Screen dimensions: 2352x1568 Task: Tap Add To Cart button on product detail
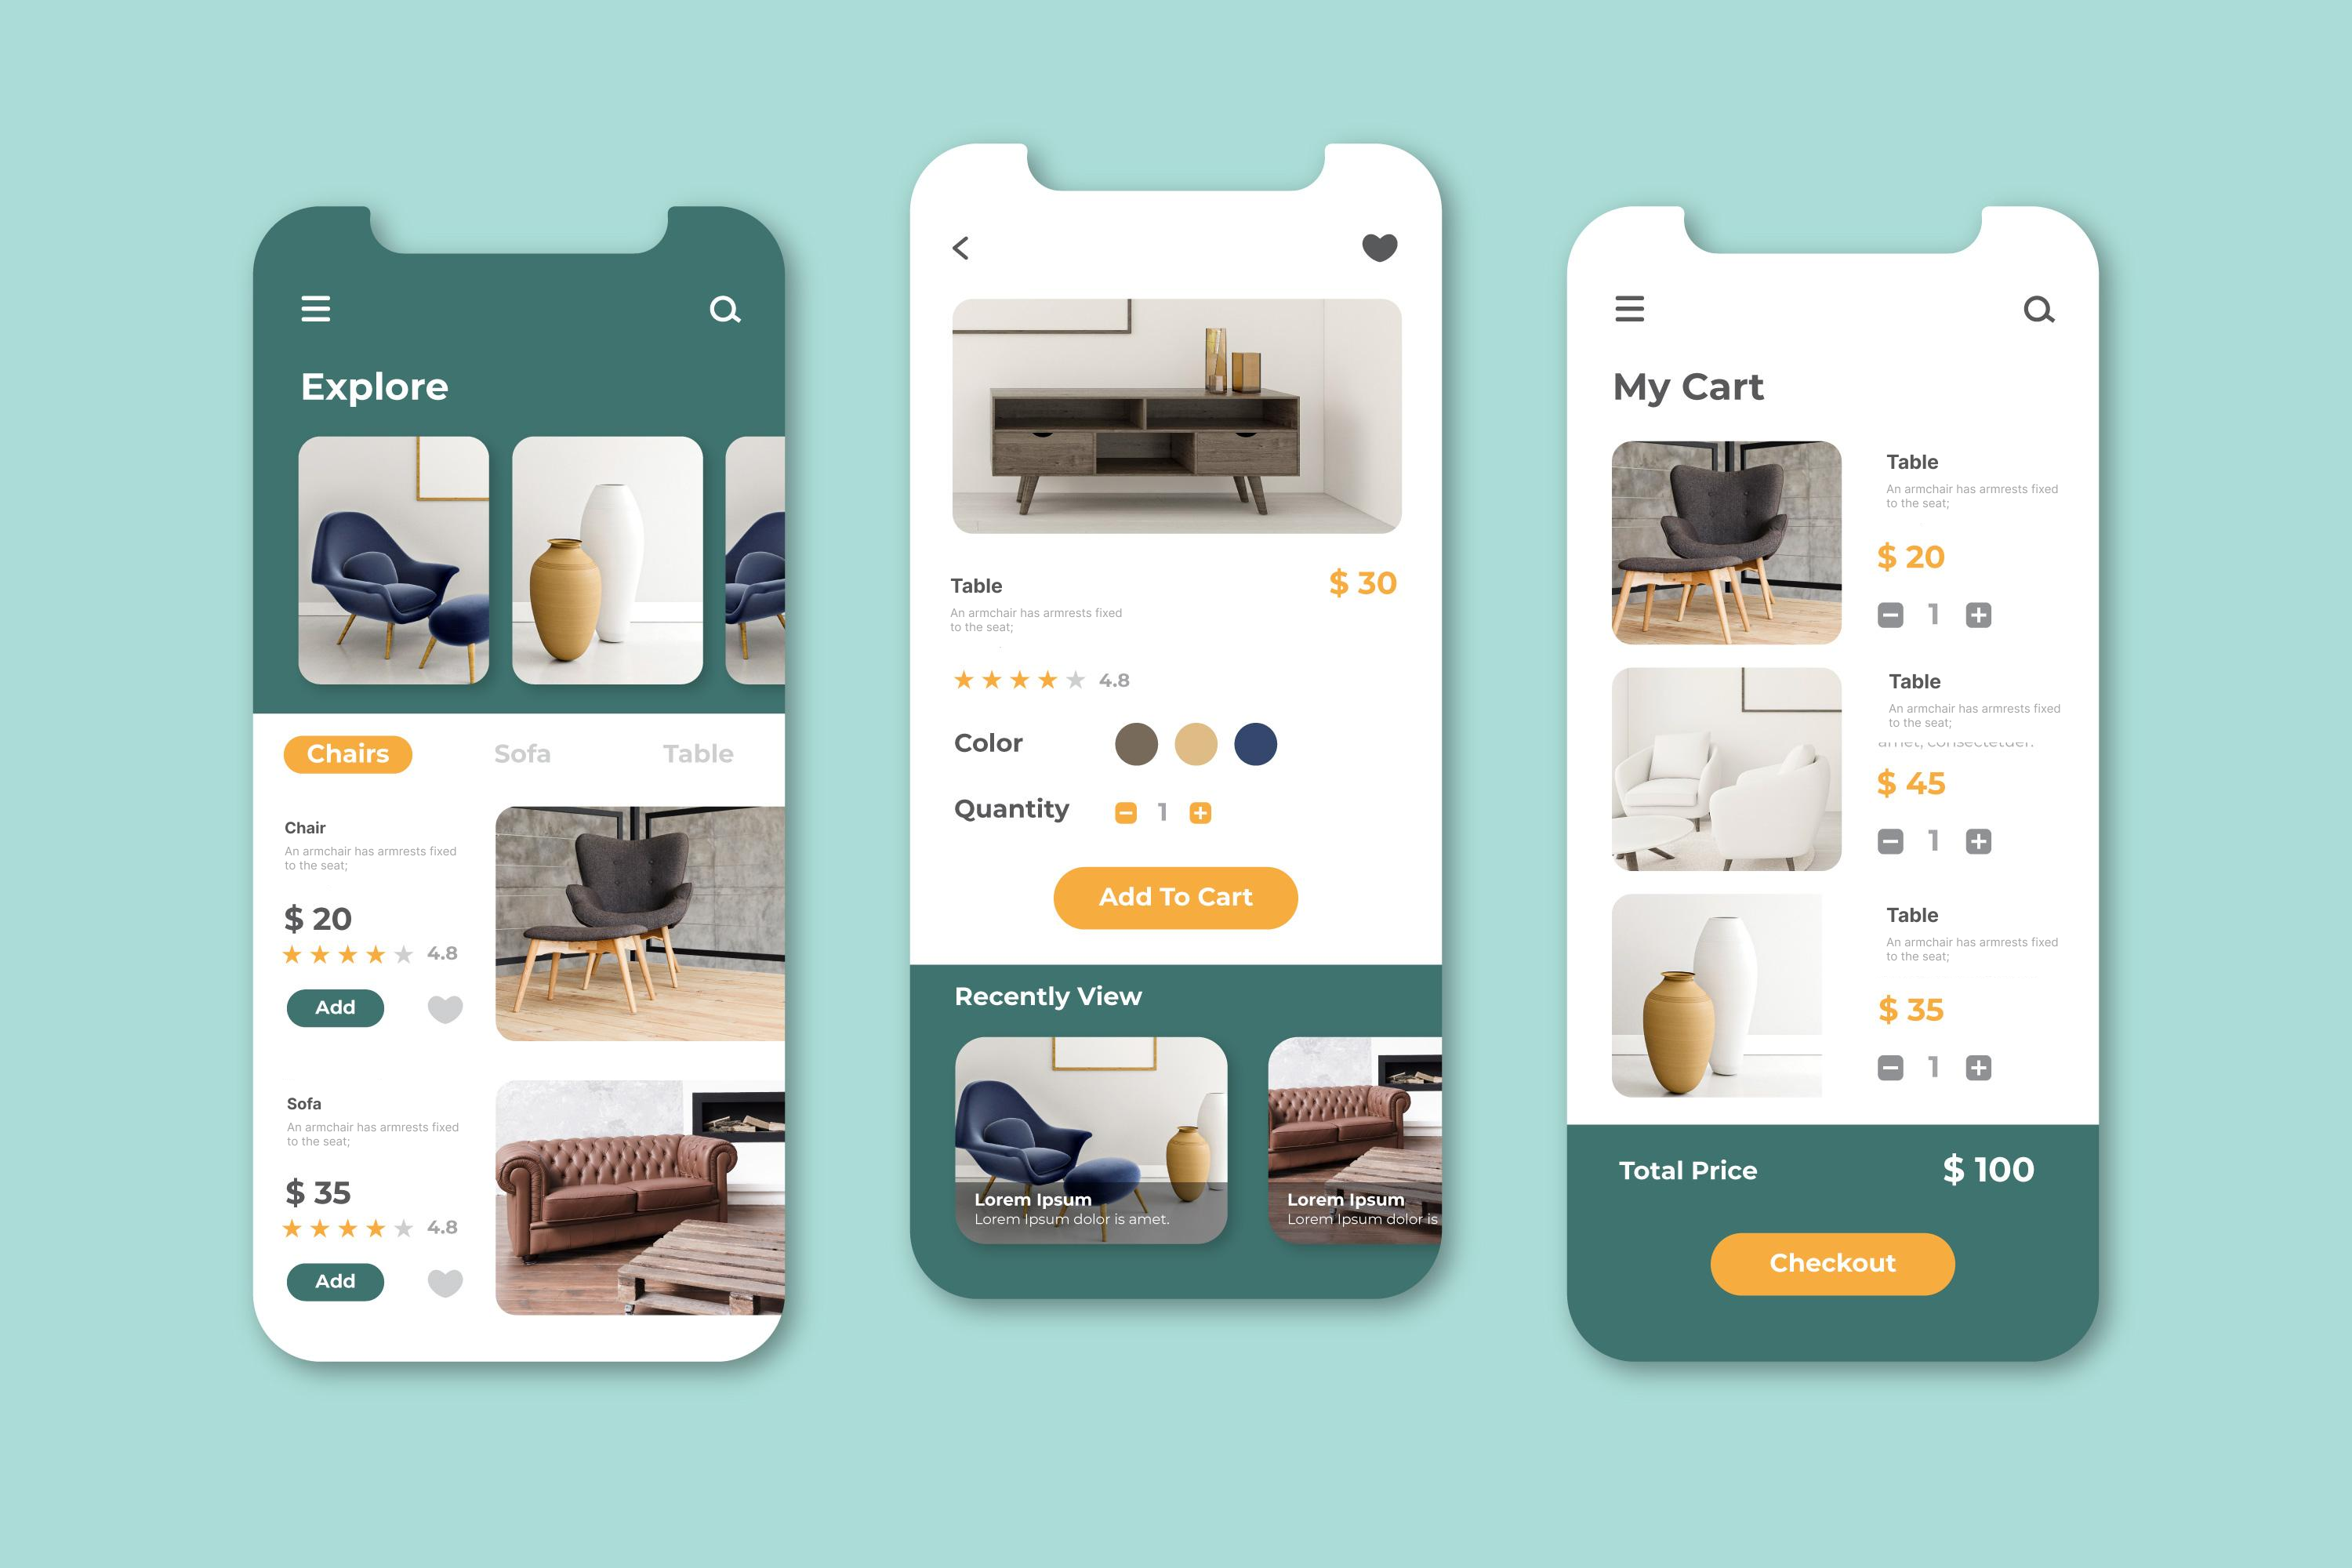pos(1174,898)
